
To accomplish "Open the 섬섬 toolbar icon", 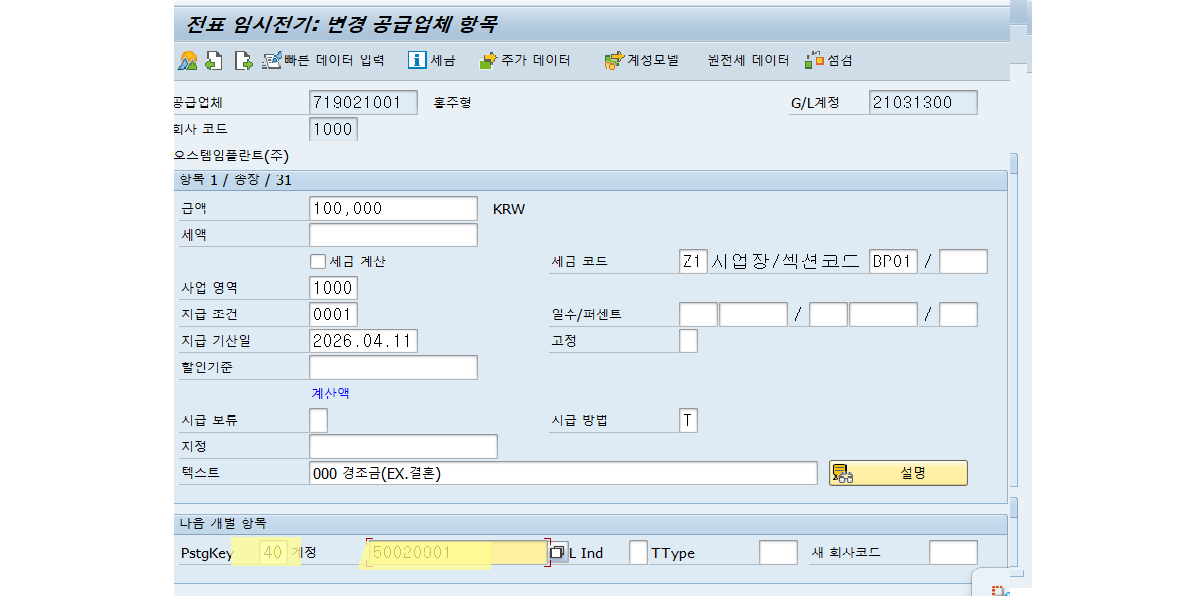I will [x=830, y=59].
